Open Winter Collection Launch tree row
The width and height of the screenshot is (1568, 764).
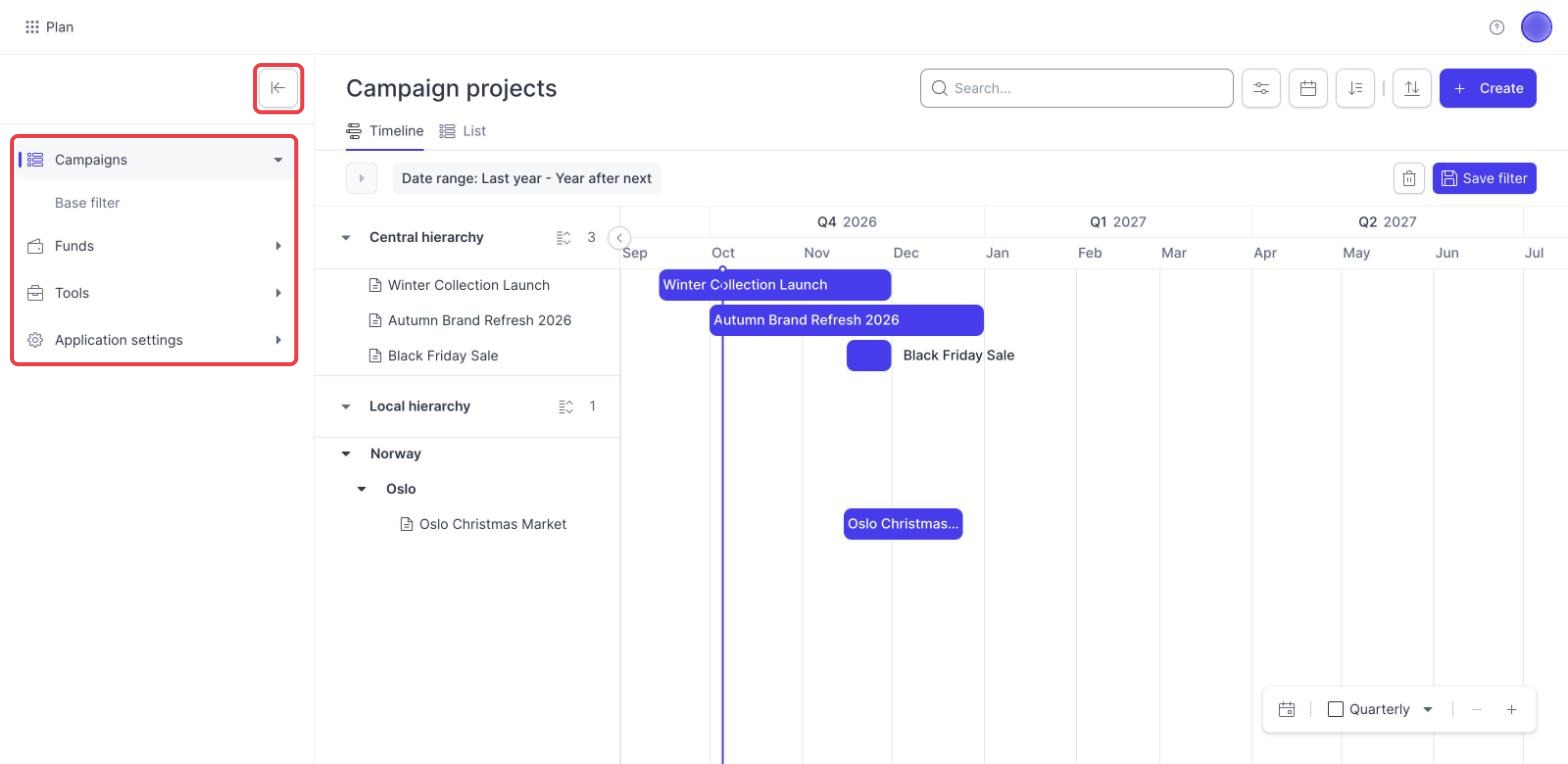[460, 285]
